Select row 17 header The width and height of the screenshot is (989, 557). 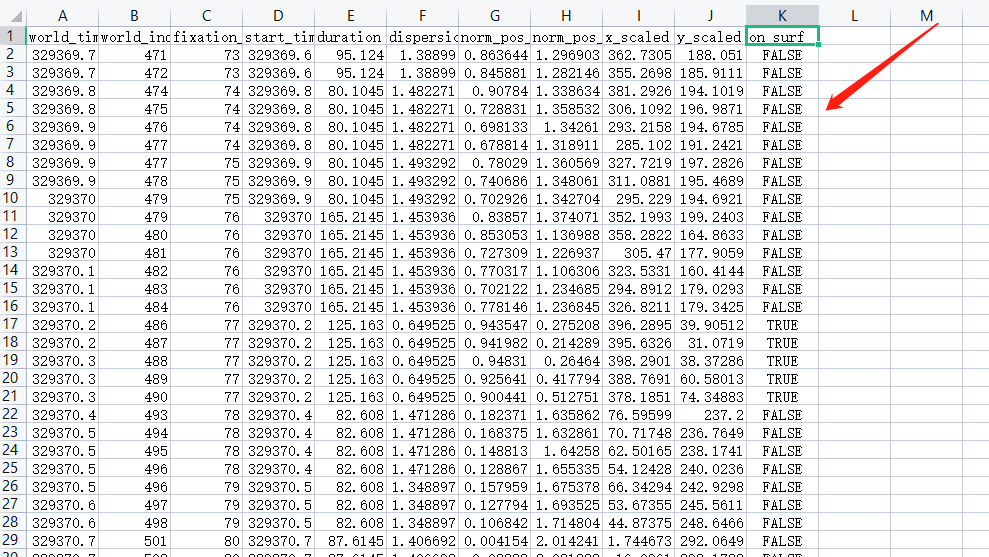click(x=13, y=324)
